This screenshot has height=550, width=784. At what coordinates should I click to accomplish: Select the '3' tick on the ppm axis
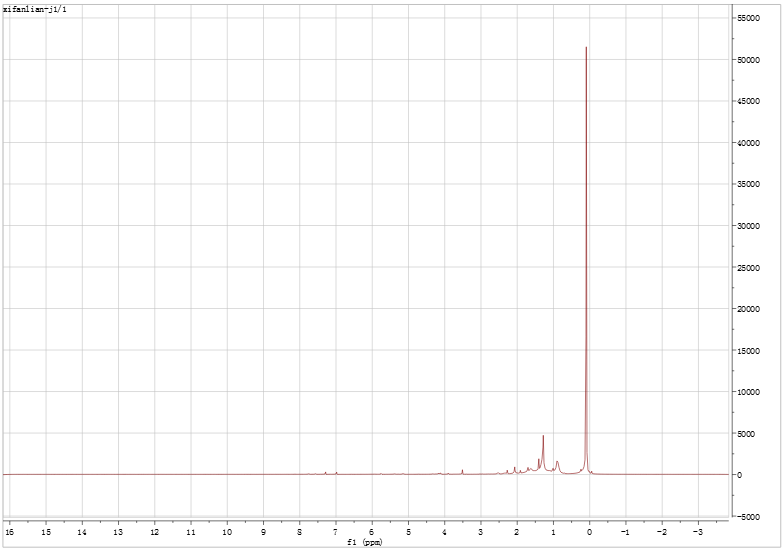480,532
